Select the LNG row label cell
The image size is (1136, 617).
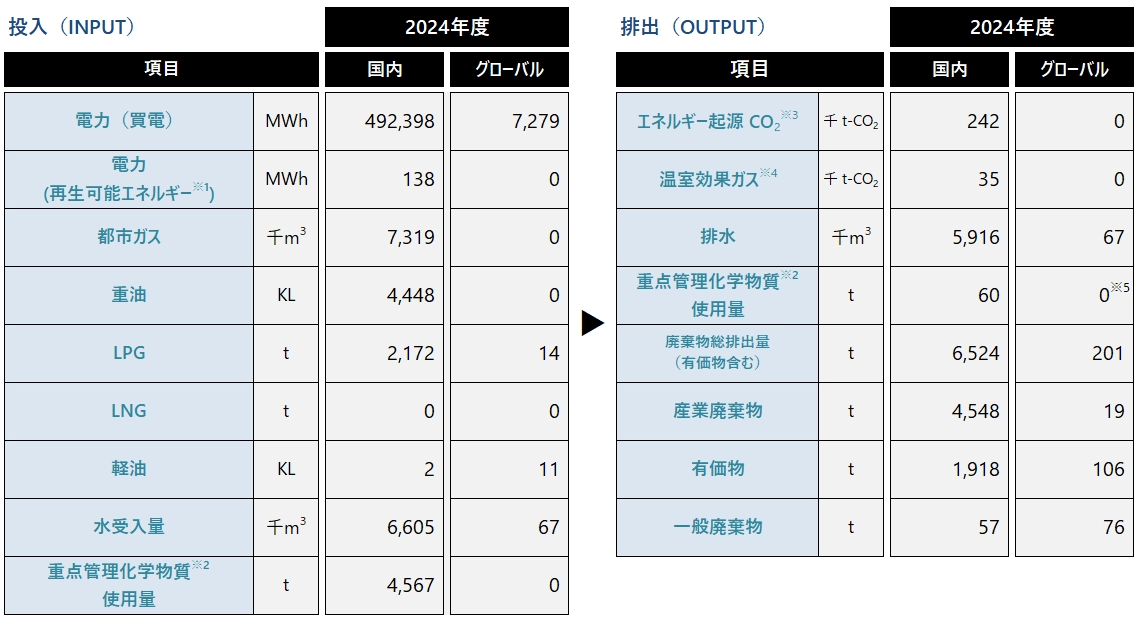coord(128,411)
